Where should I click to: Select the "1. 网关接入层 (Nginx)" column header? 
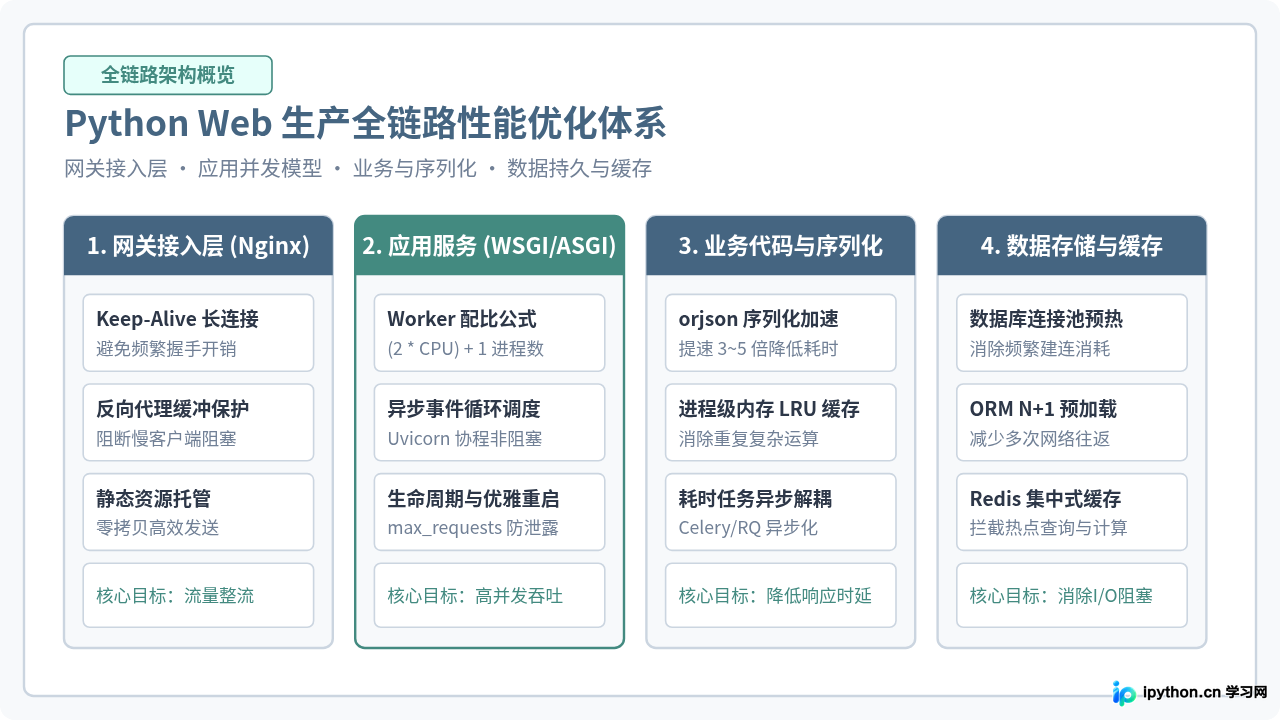[x=198, y=246]
